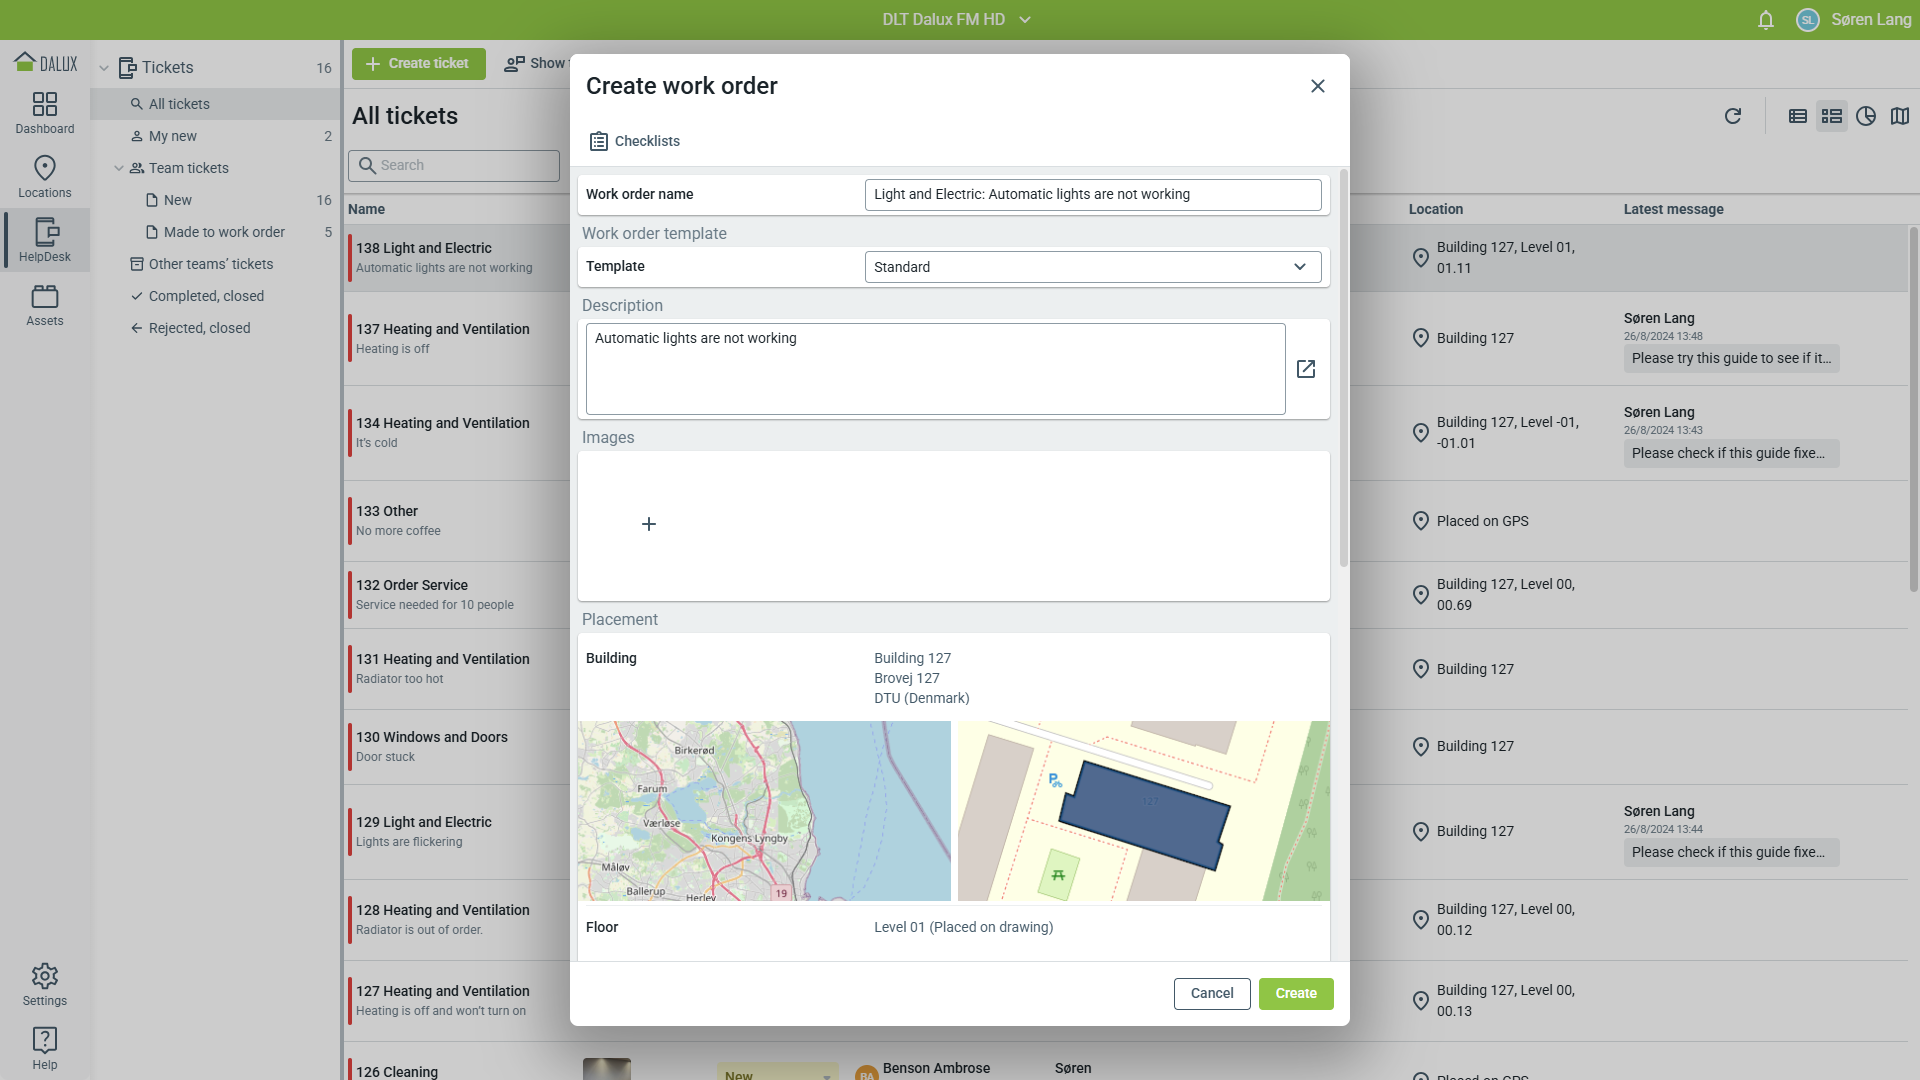Click the Work order name field
The image size is (1920, 1080).
click(x=1092, y=194)
